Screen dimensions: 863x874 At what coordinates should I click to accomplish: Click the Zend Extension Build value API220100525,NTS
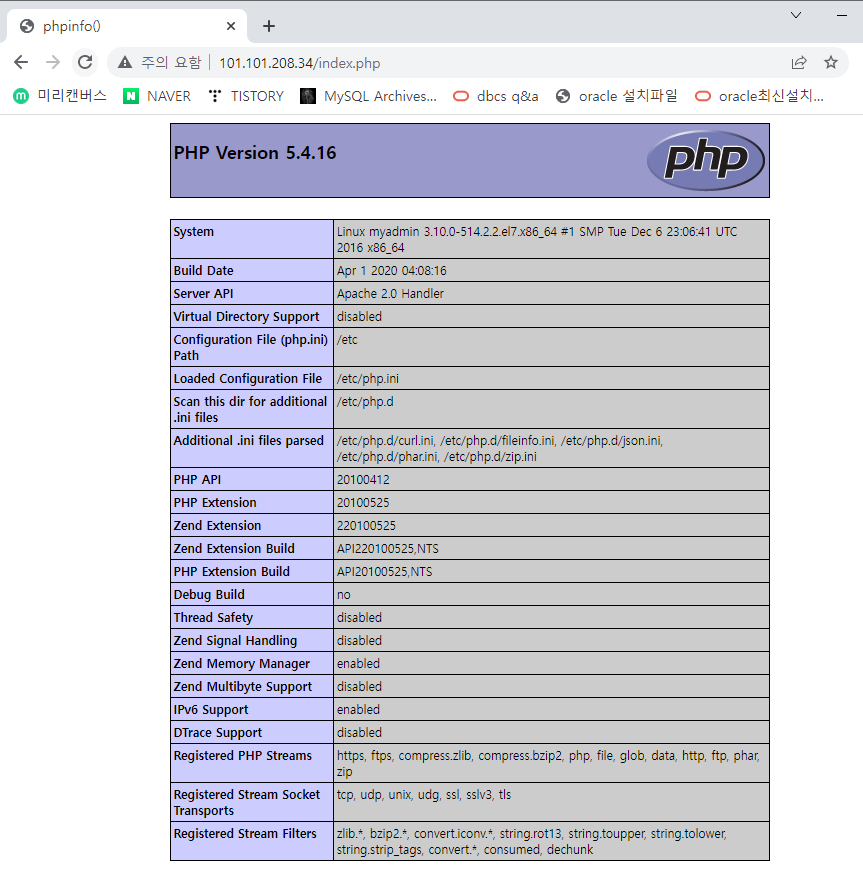387,549
